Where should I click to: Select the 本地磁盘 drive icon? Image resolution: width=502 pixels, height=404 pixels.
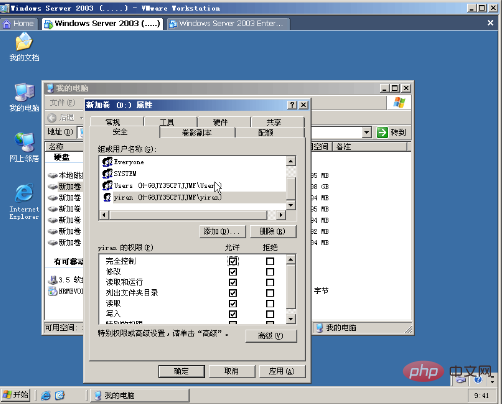53,175
